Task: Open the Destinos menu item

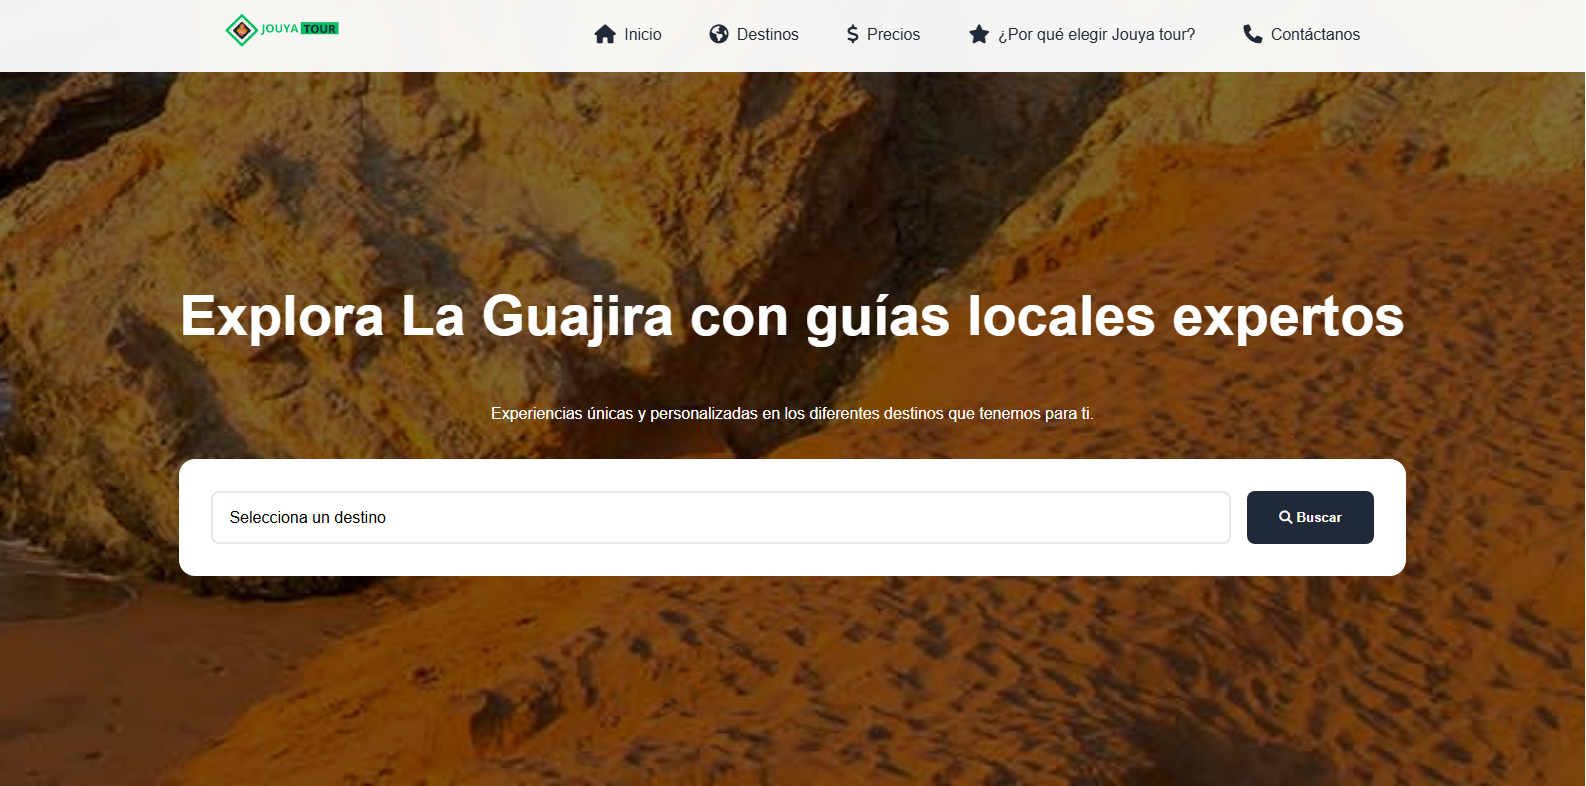Action: [767, 34]
